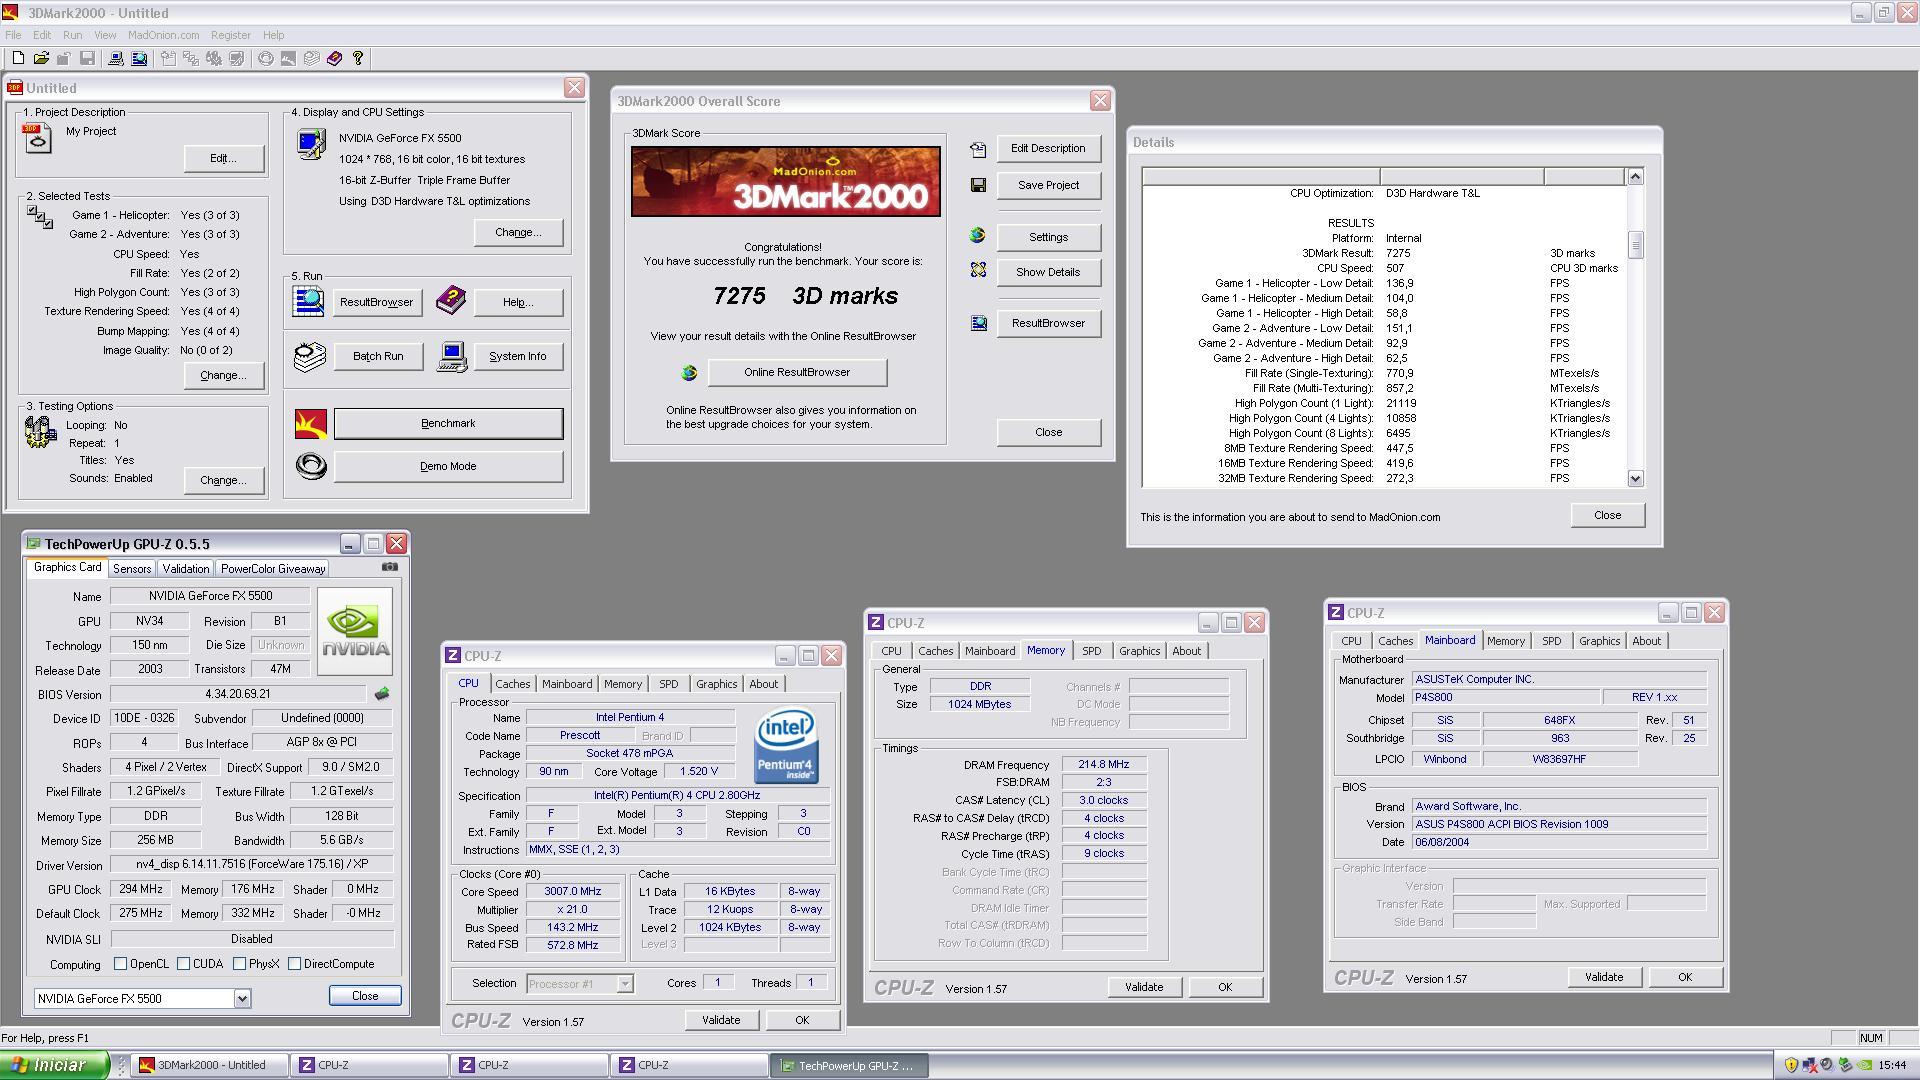
Task: Open the Processor #1 selection dropdown
Action: point(625,984)
